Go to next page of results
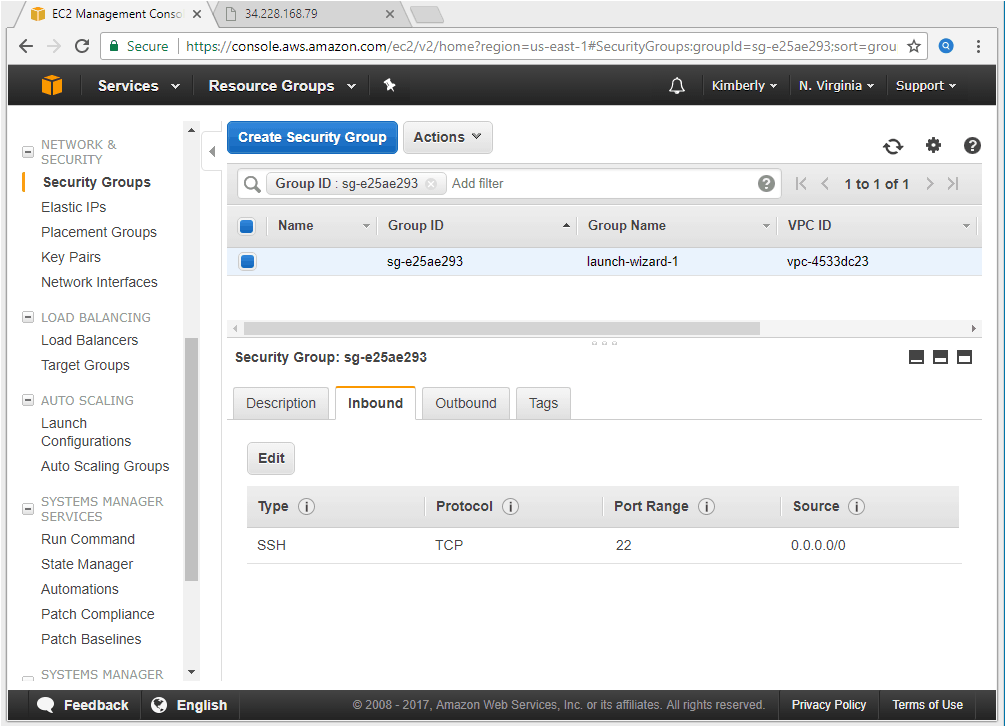This screenshot has height=727, width=1006. click(930, 184)
